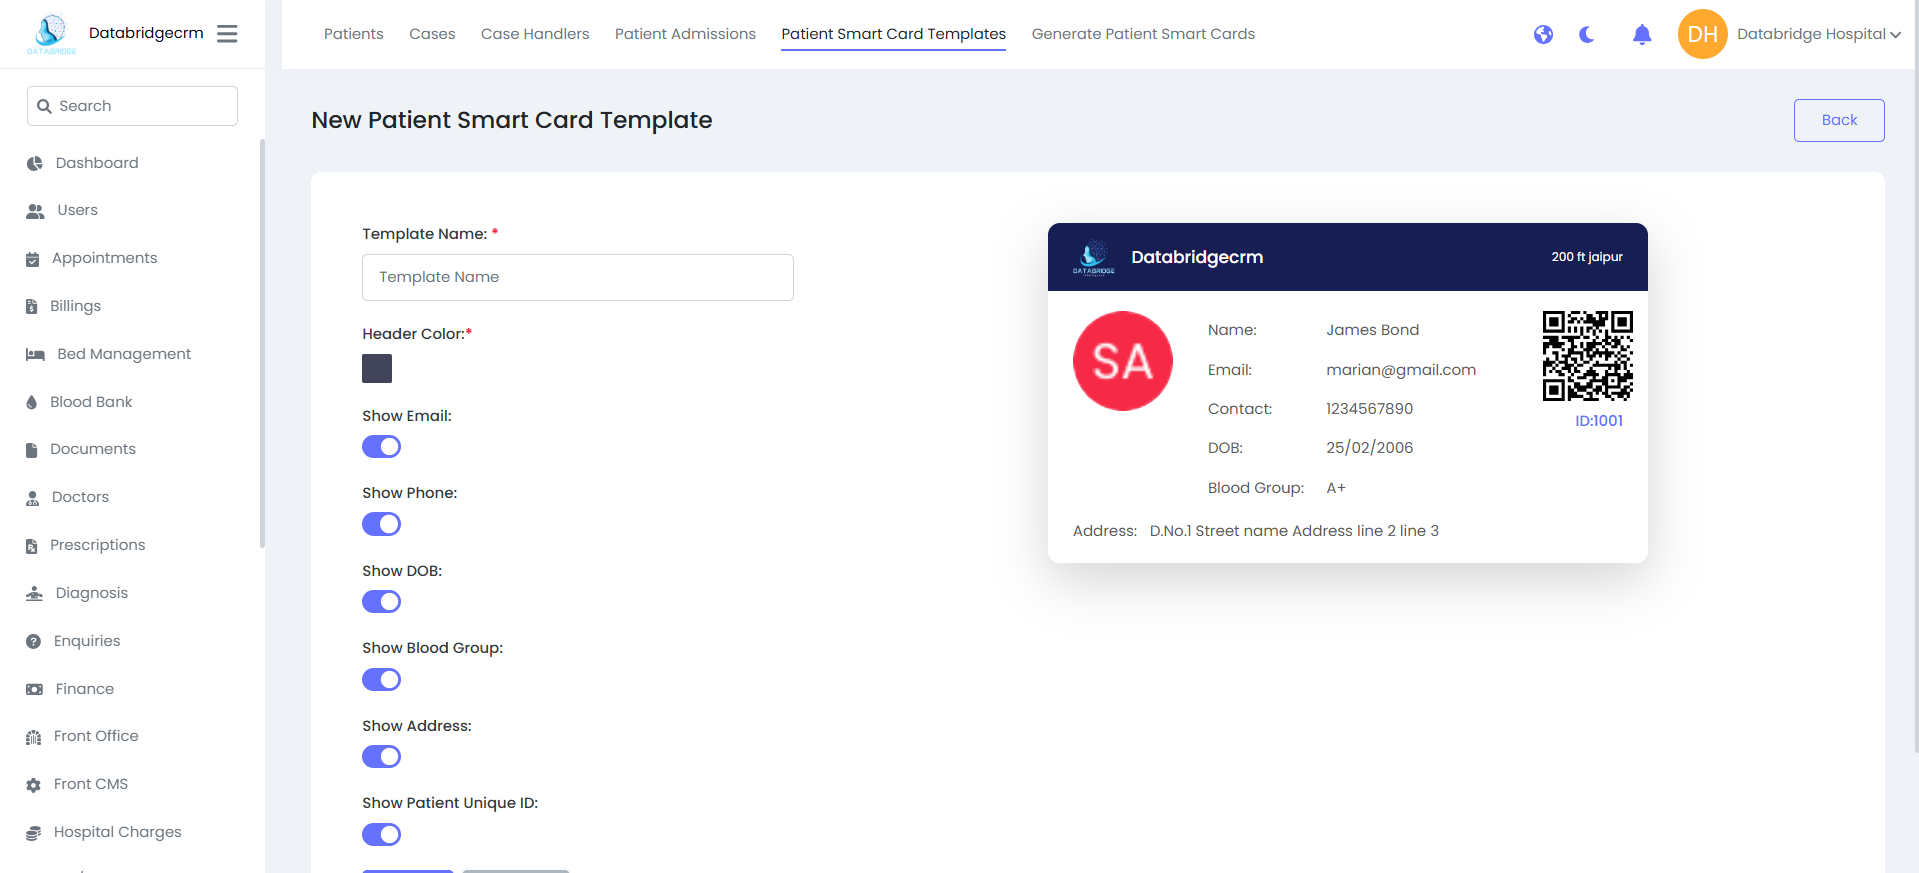Click the Prescriptions icon in sidebar
1919x873 pixels.
(x=32, y=546)
